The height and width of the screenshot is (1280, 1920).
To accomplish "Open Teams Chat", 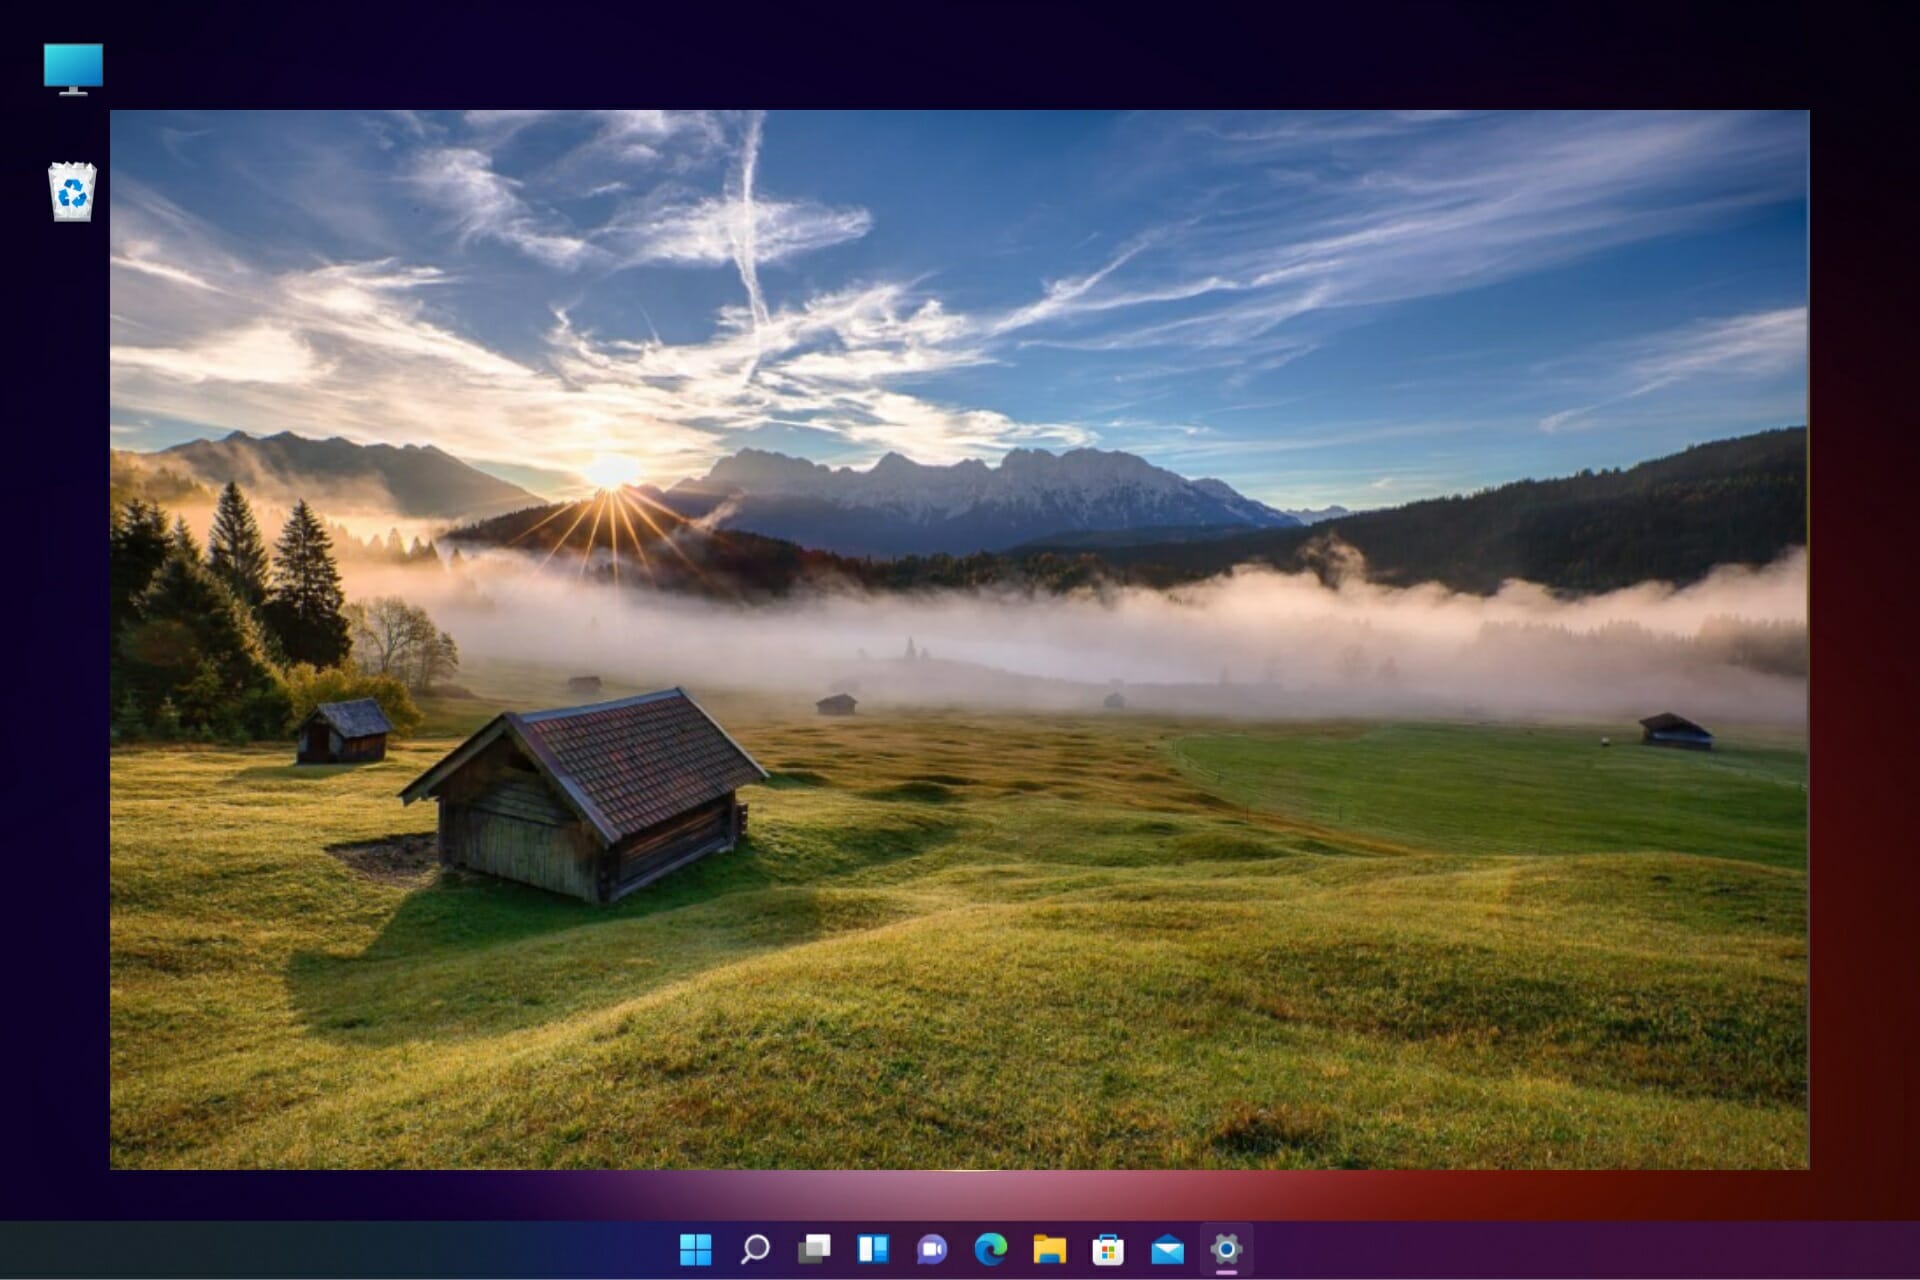I will [933, 1250].
